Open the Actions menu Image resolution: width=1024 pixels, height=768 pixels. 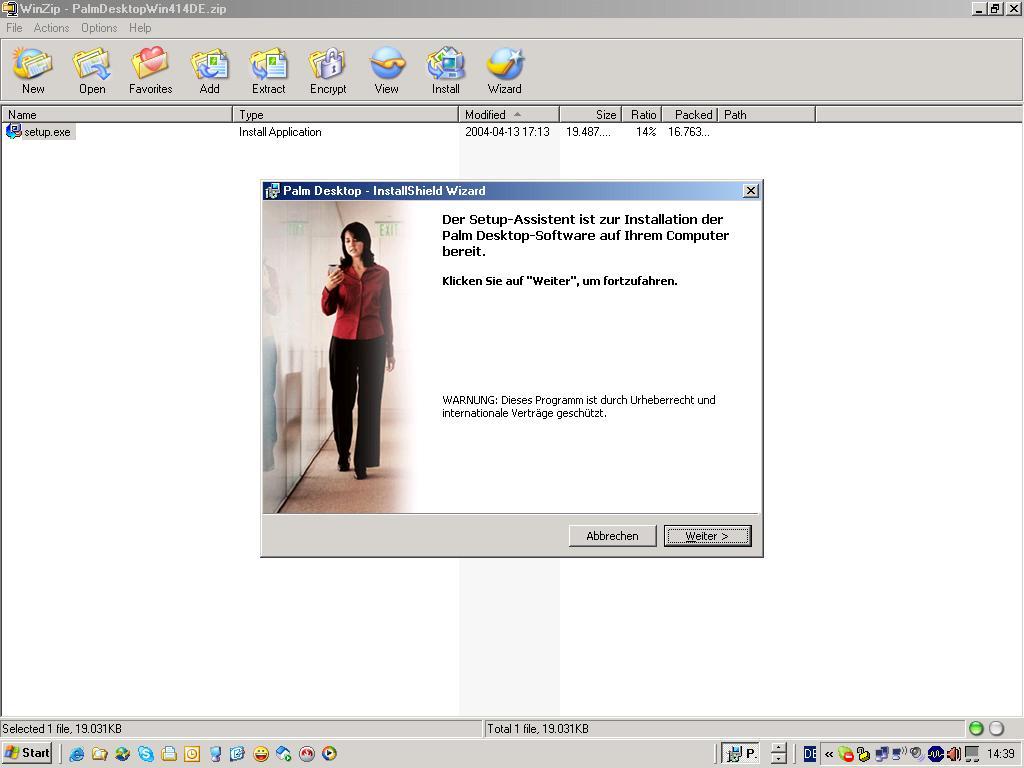(51, 27)
